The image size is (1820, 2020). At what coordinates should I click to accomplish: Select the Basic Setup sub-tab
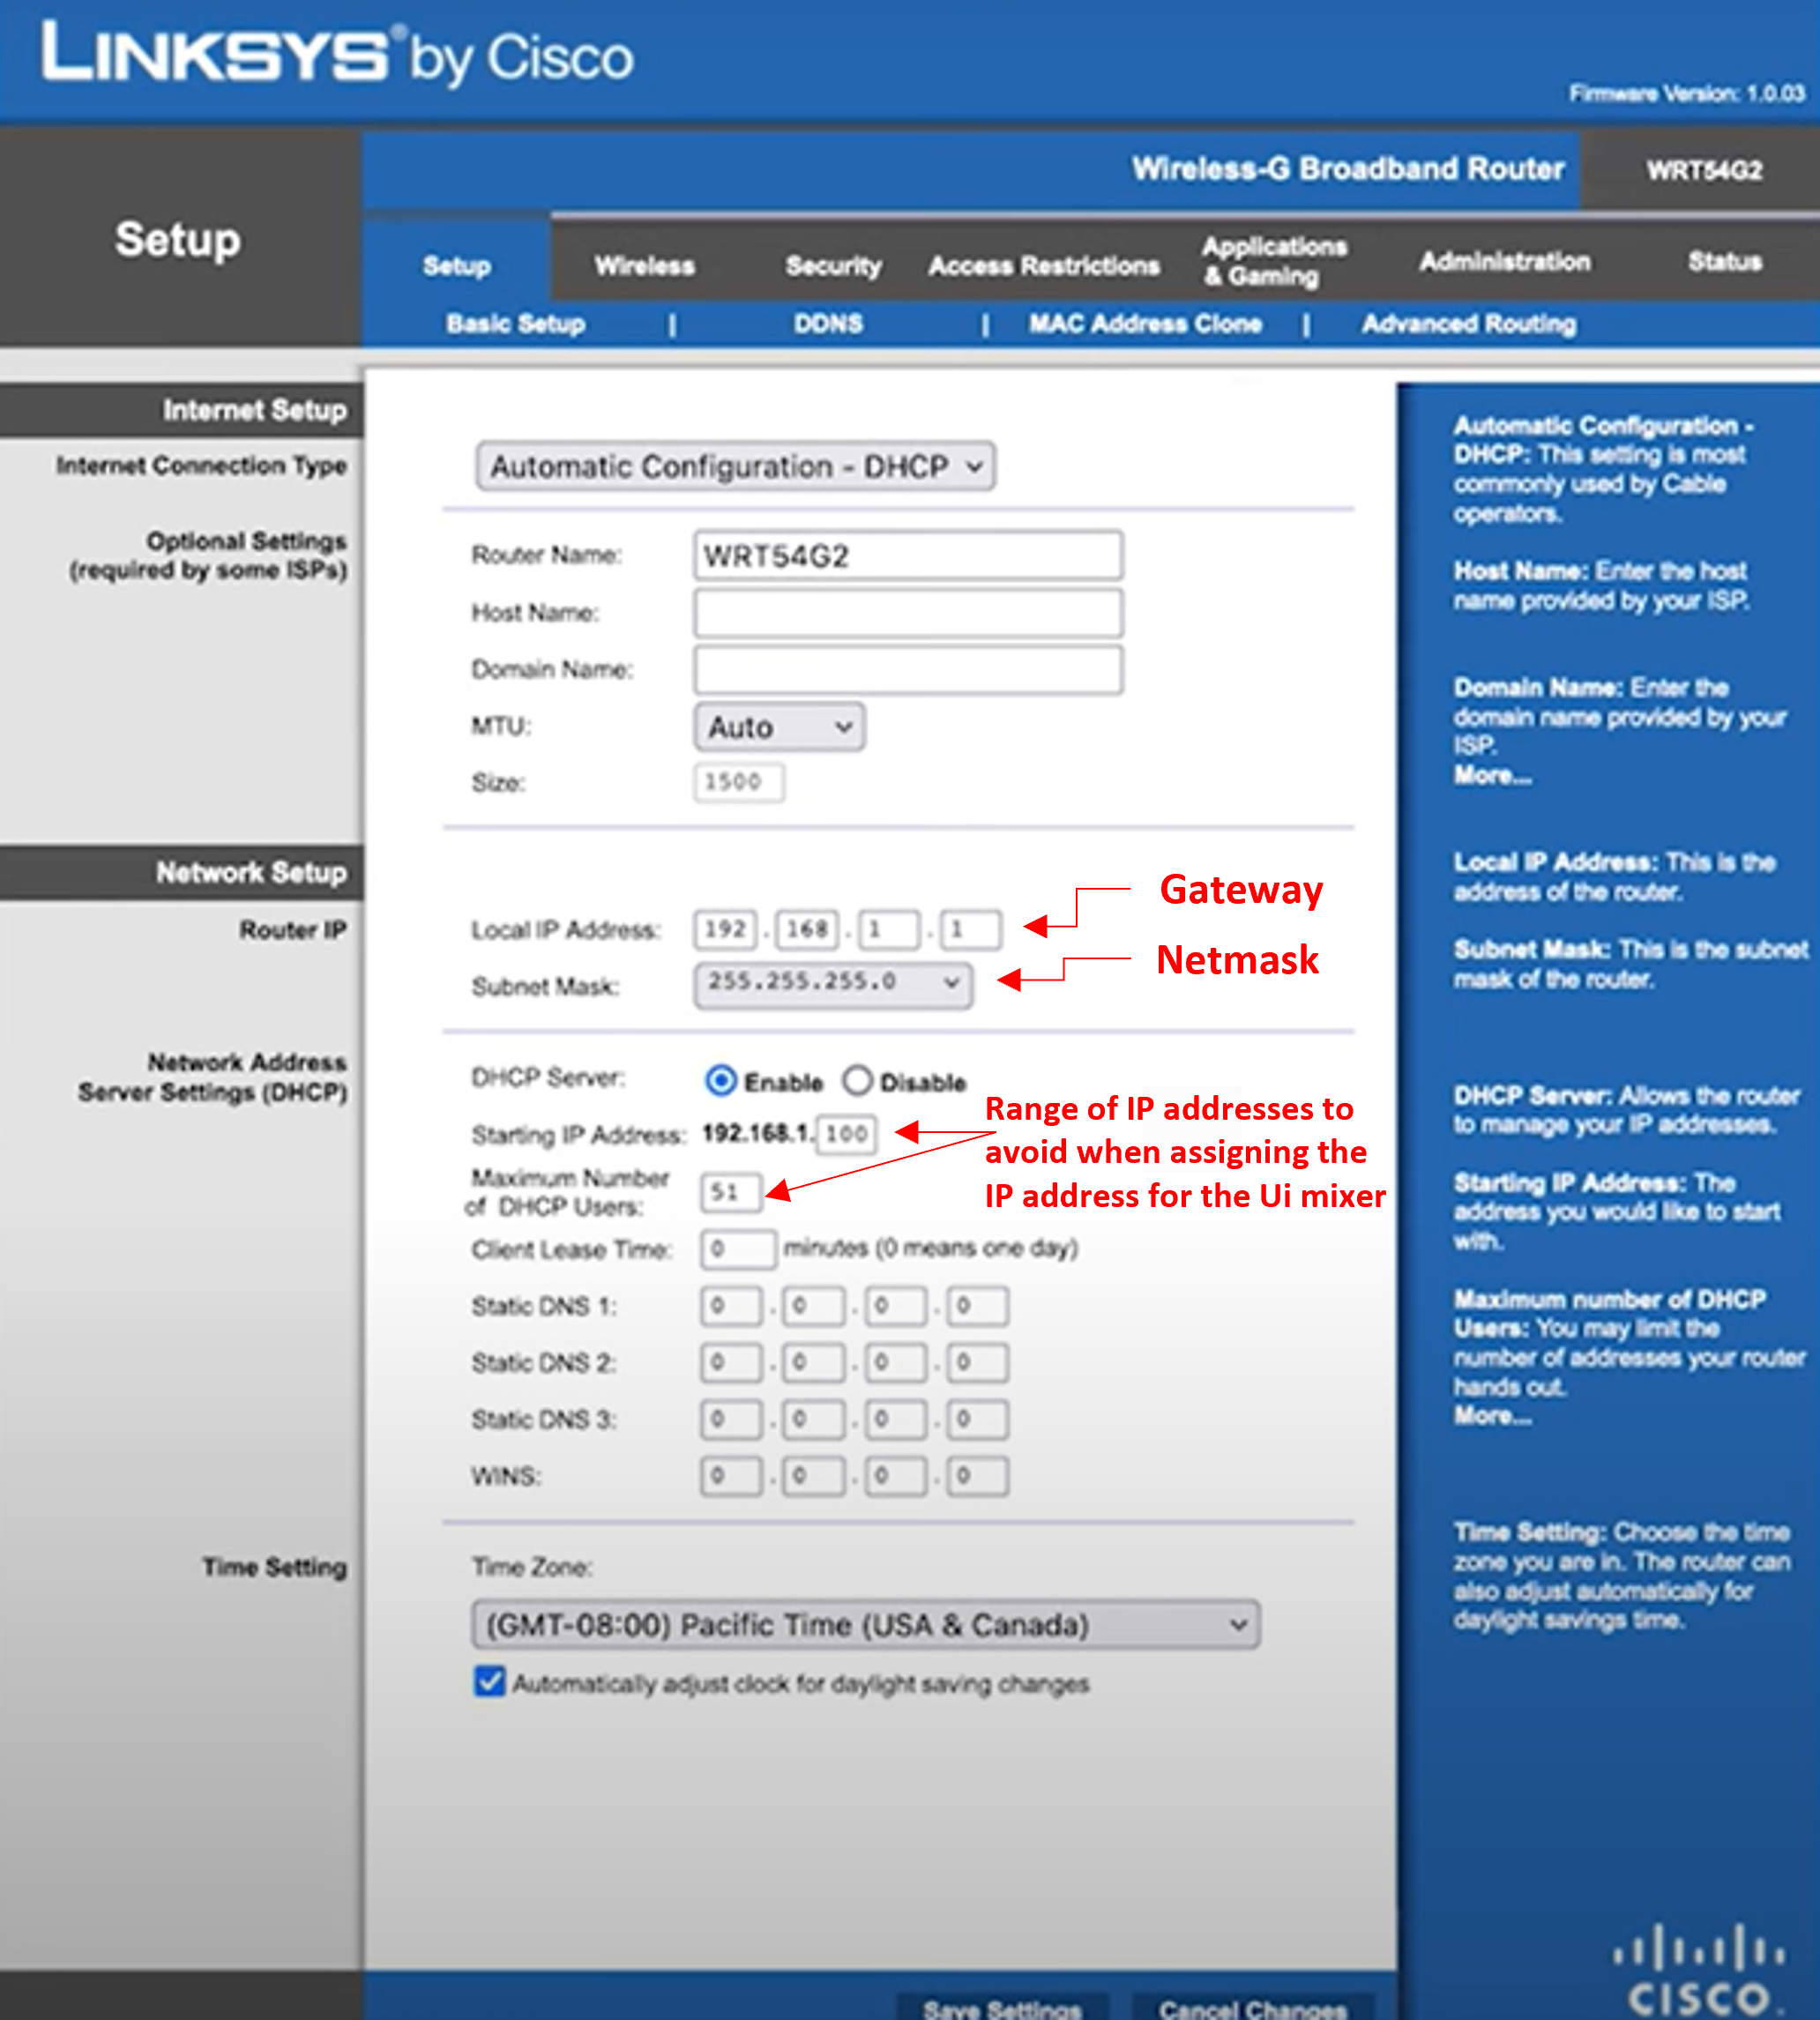(x=516, y=324)
